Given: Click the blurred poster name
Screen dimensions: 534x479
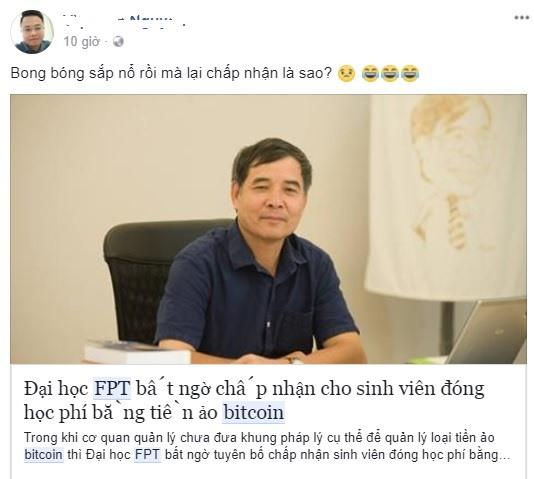Looking at the screenshot, I should pos(124,21).
